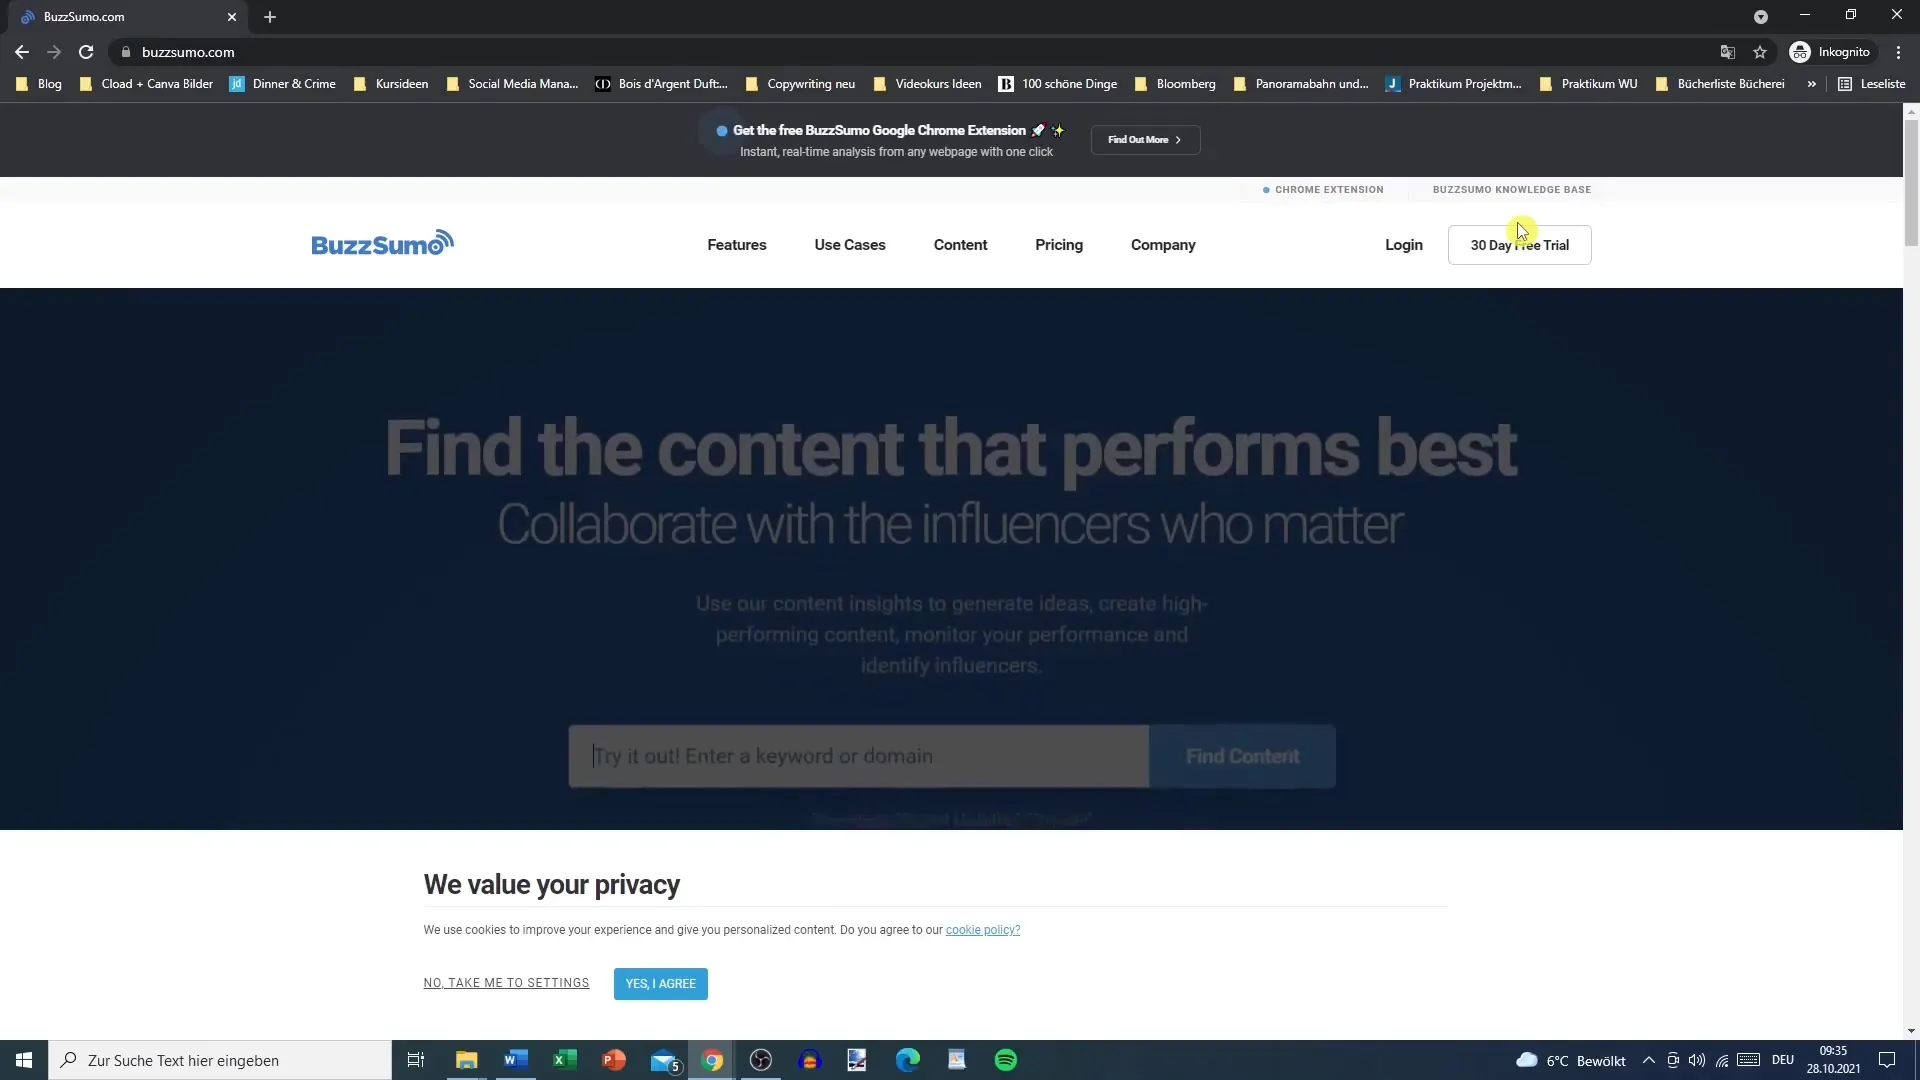The height and width of the screenshot is (1080, 1920).
Task: Click the BuzzSumo logo
Action: point(382,243)
